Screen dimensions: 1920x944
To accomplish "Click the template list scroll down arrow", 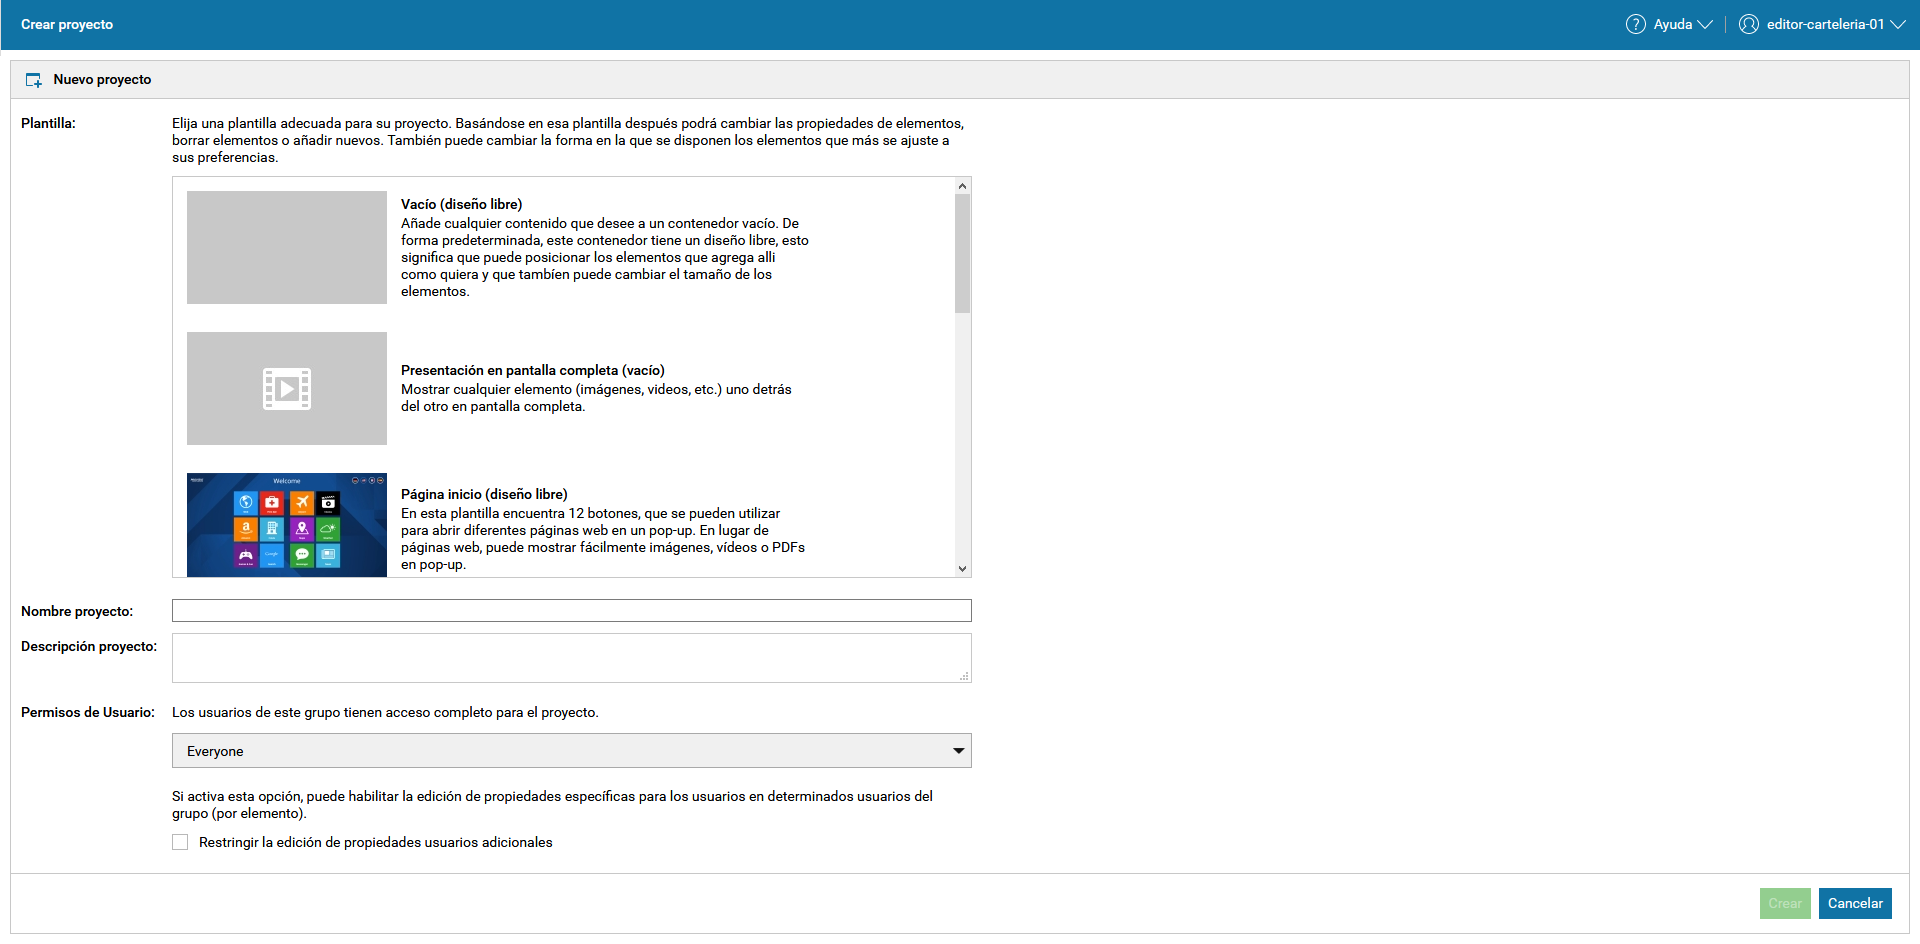I will pyautogui.click(x=962, y=568).
